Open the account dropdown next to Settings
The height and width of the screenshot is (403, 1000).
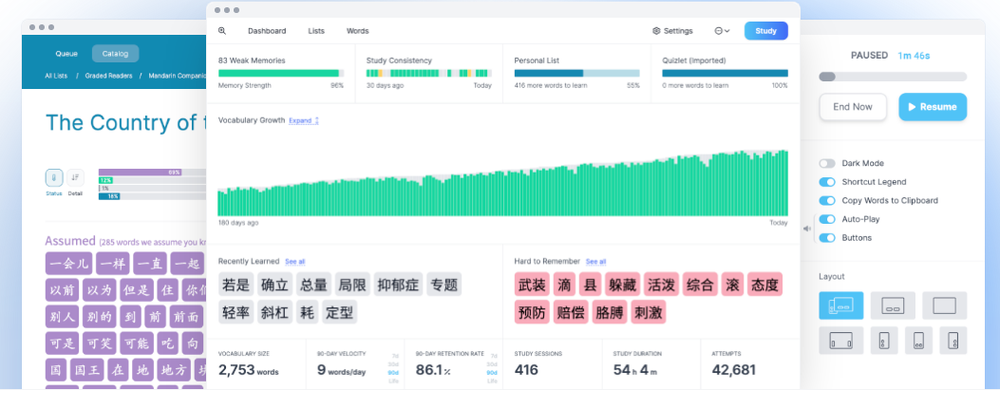722,31
